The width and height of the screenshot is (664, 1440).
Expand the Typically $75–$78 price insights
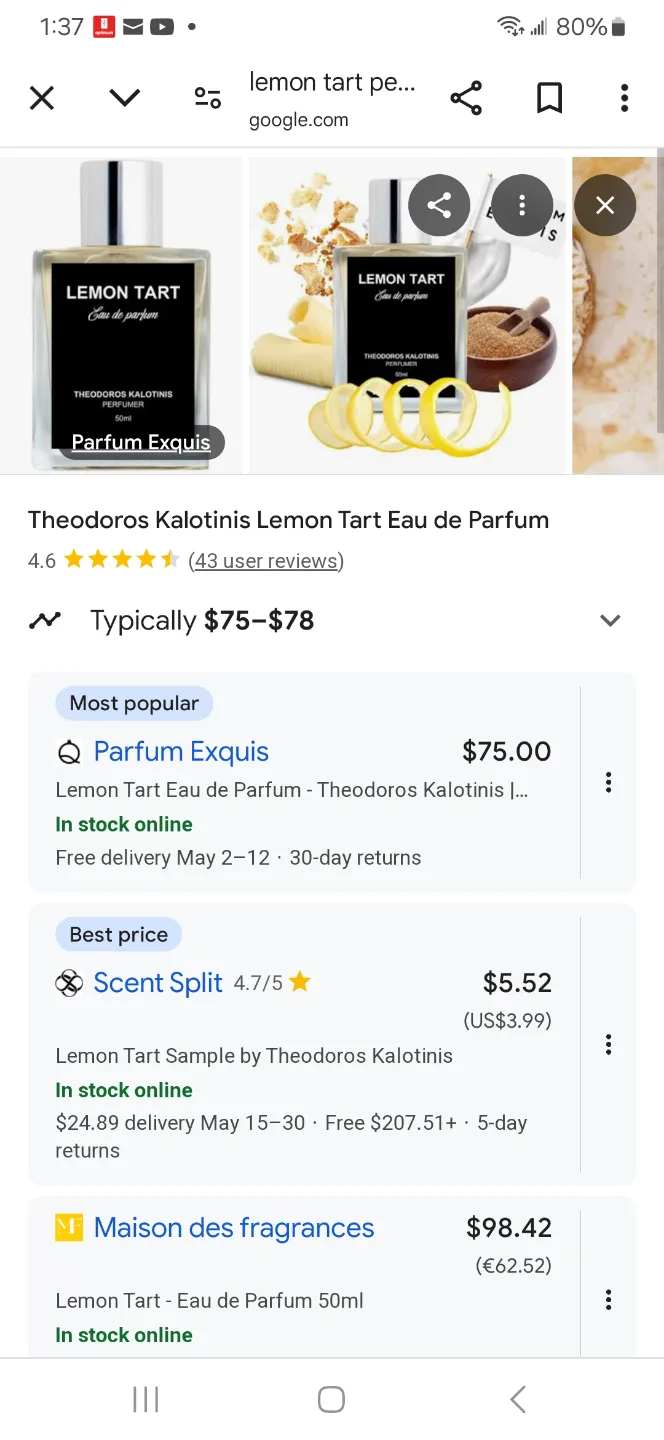coord(610,620)
